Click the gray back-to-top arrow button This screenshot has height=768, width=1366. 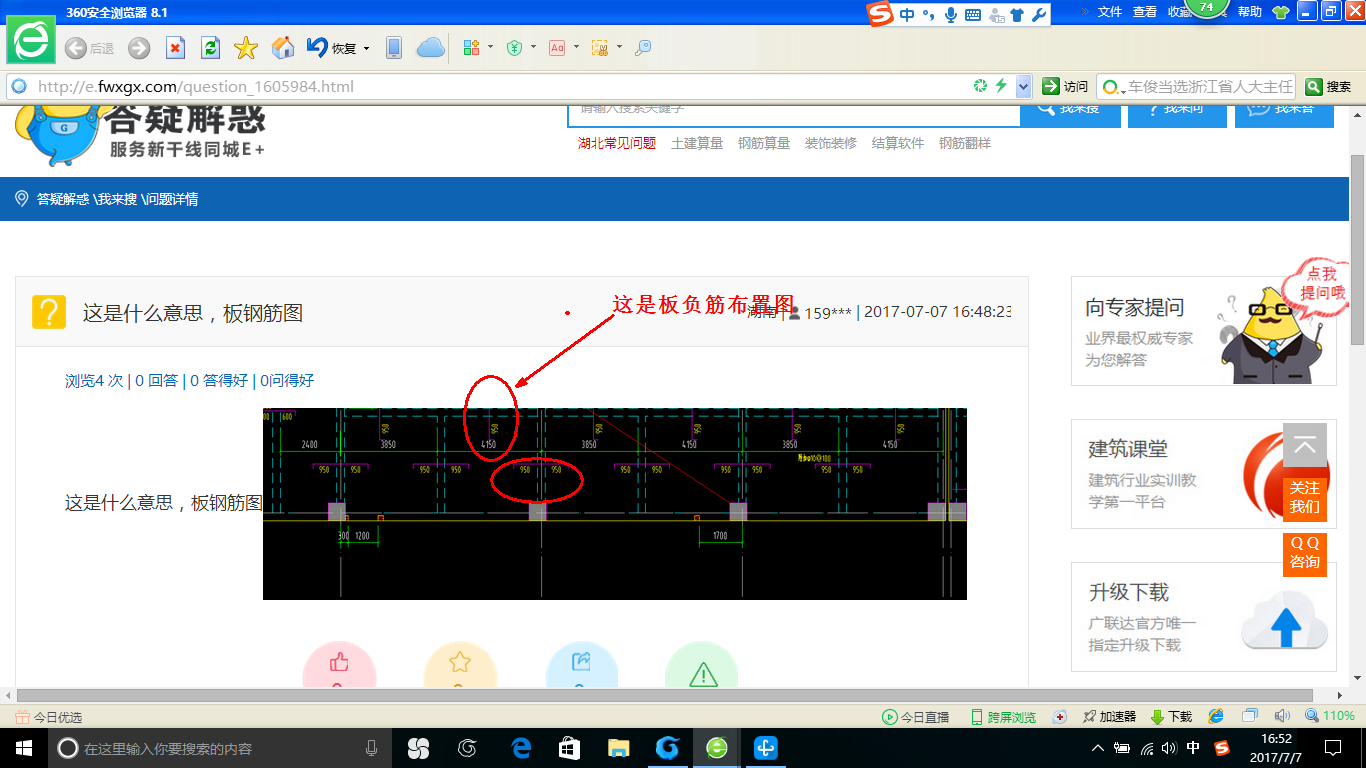click(x=1305, y=445)
